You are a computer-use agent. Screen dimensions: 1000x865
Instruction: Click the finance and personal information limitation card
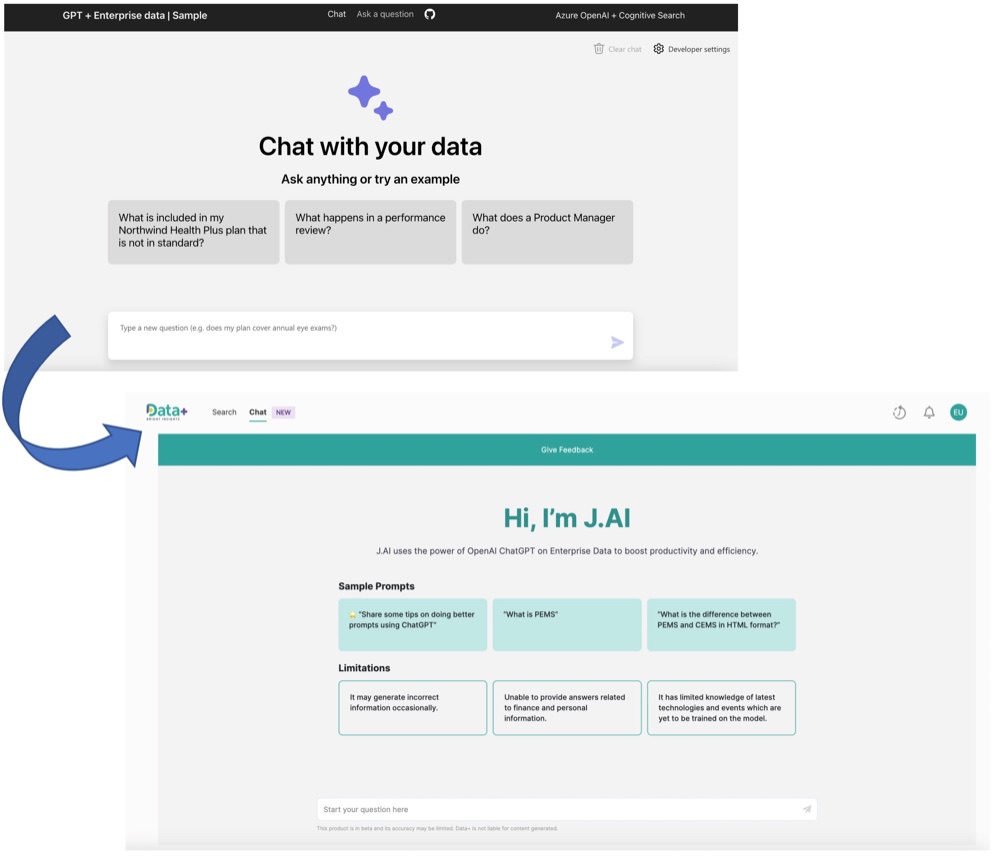[567, 707]
